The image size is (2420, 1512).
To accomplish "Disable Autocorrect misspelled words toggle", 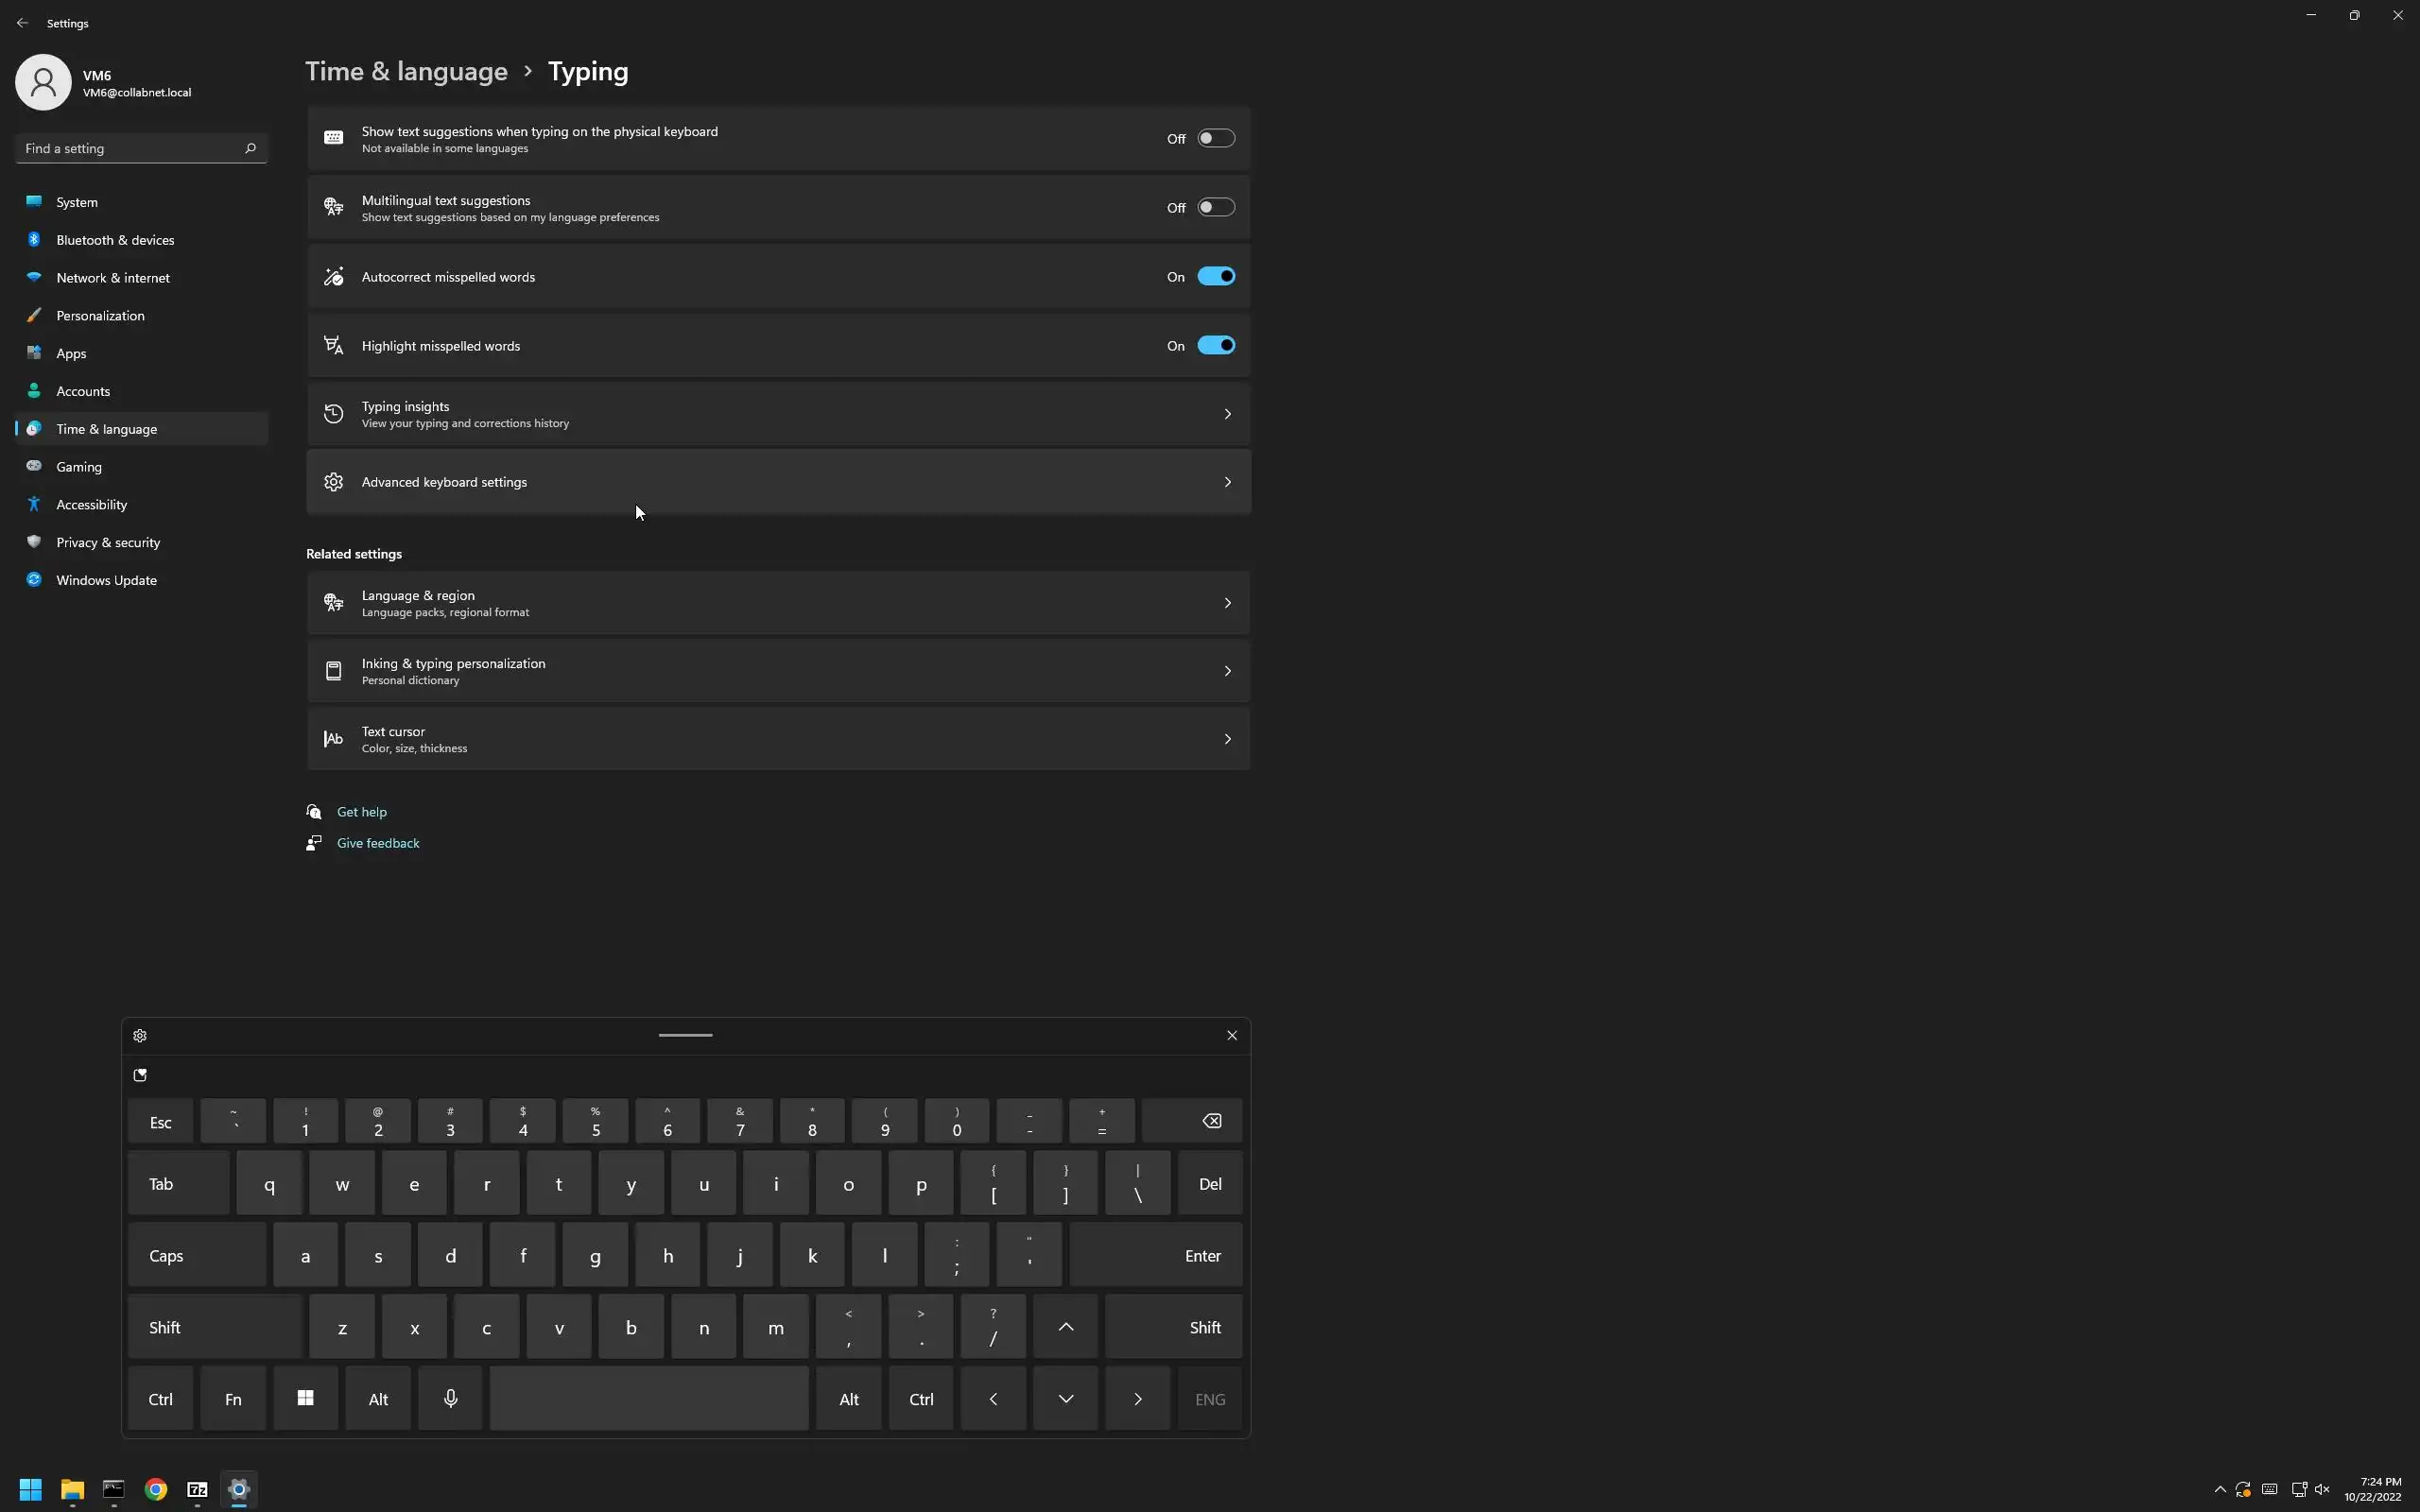I will (1216, 277).
